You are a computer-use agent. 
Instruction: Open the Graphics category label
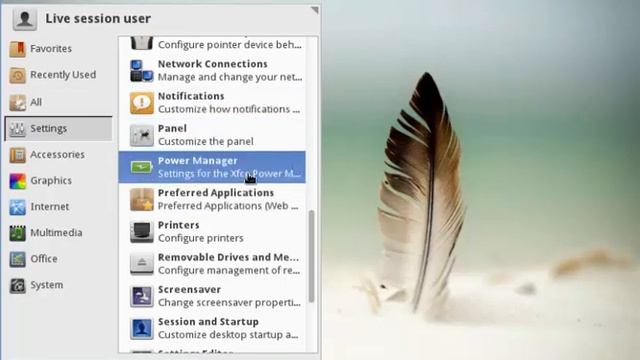[51, 181]
